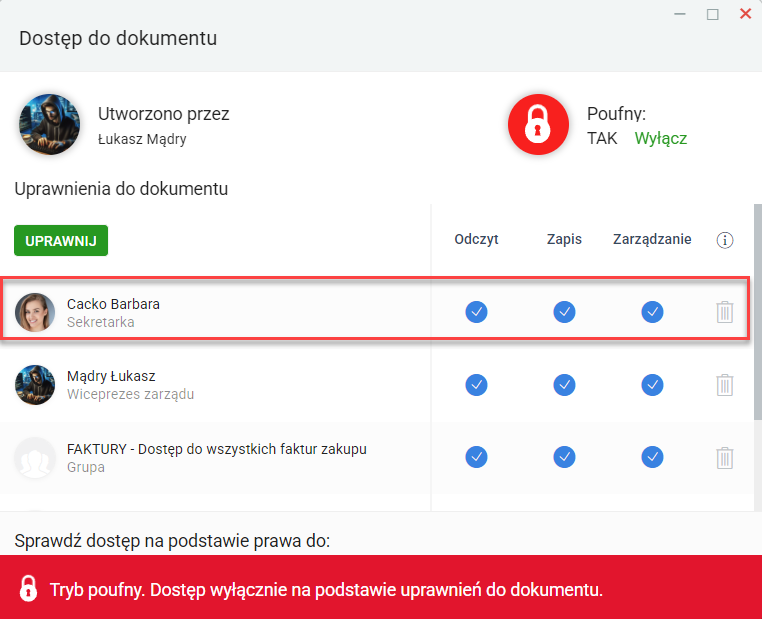Close the Dostęp do dokumentu window
The height and width of the screenshot is (619, 762).
745,14
